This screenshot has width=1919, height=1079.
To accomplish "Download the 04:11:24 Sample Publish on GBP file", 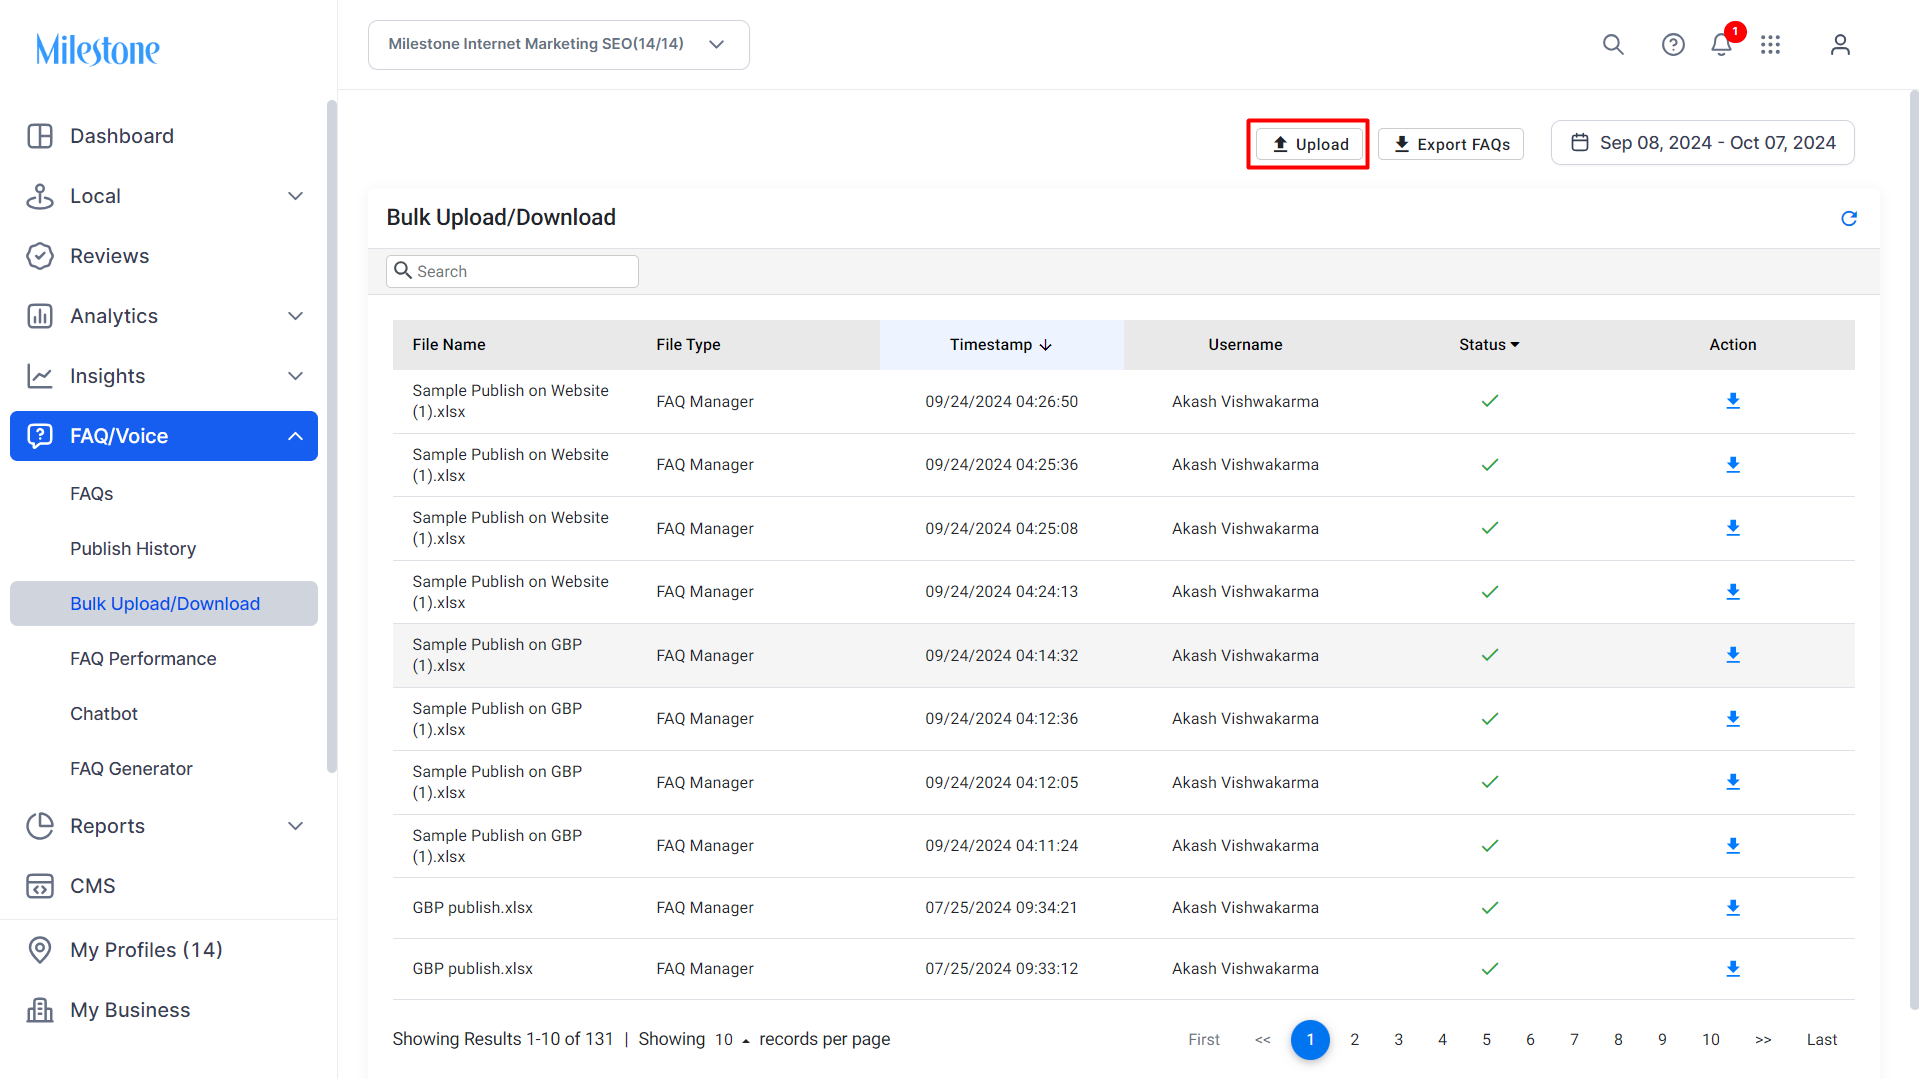I will [x=1733, y=846].
